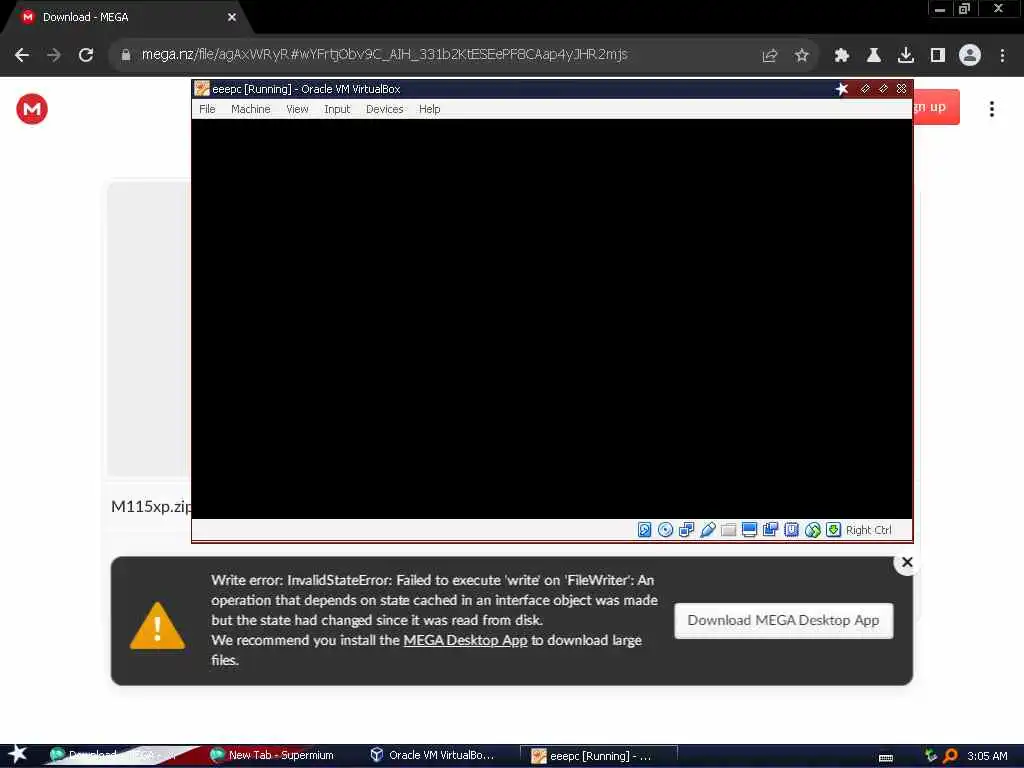Click the star icon in VirtualBox title bar

point(842,89)
